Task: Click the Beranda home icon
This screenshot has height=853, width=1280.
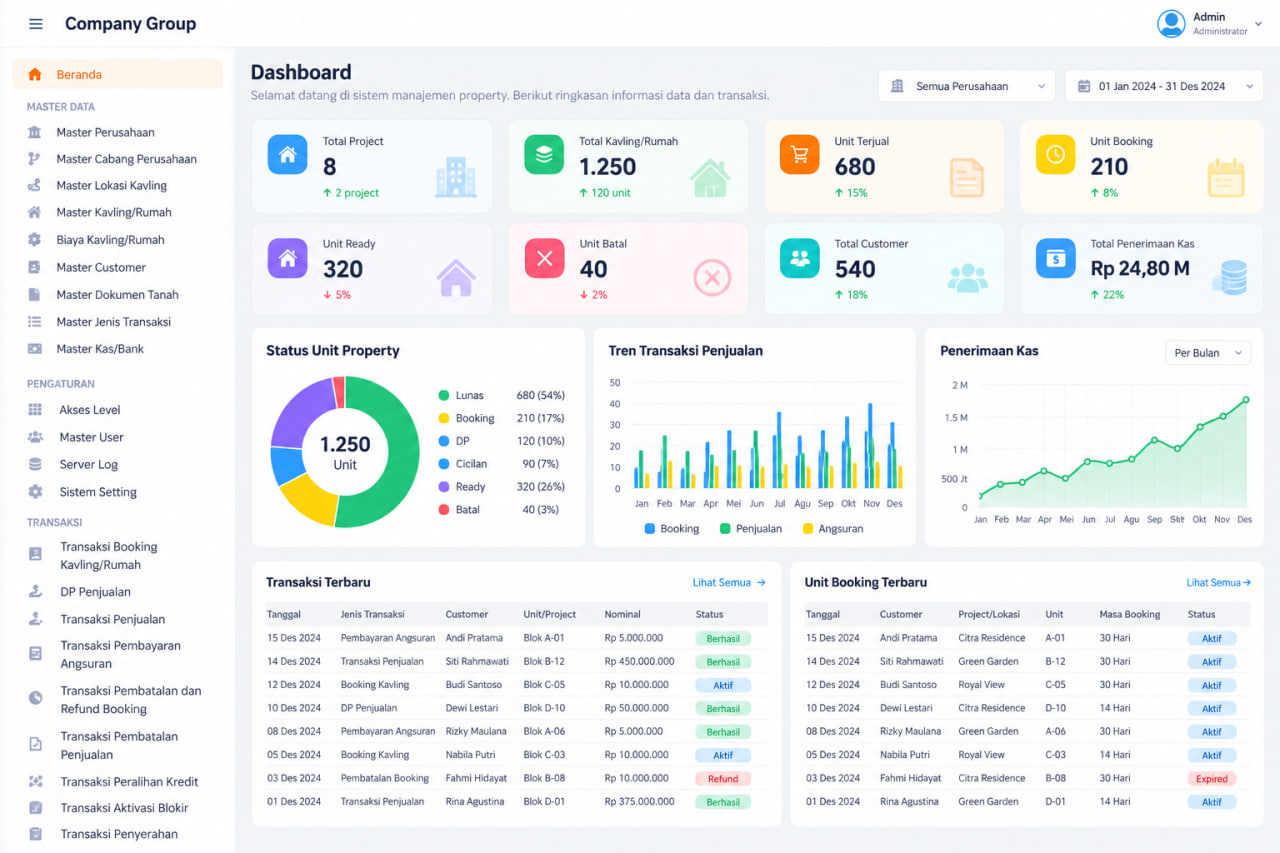Action: pos(35,74)
